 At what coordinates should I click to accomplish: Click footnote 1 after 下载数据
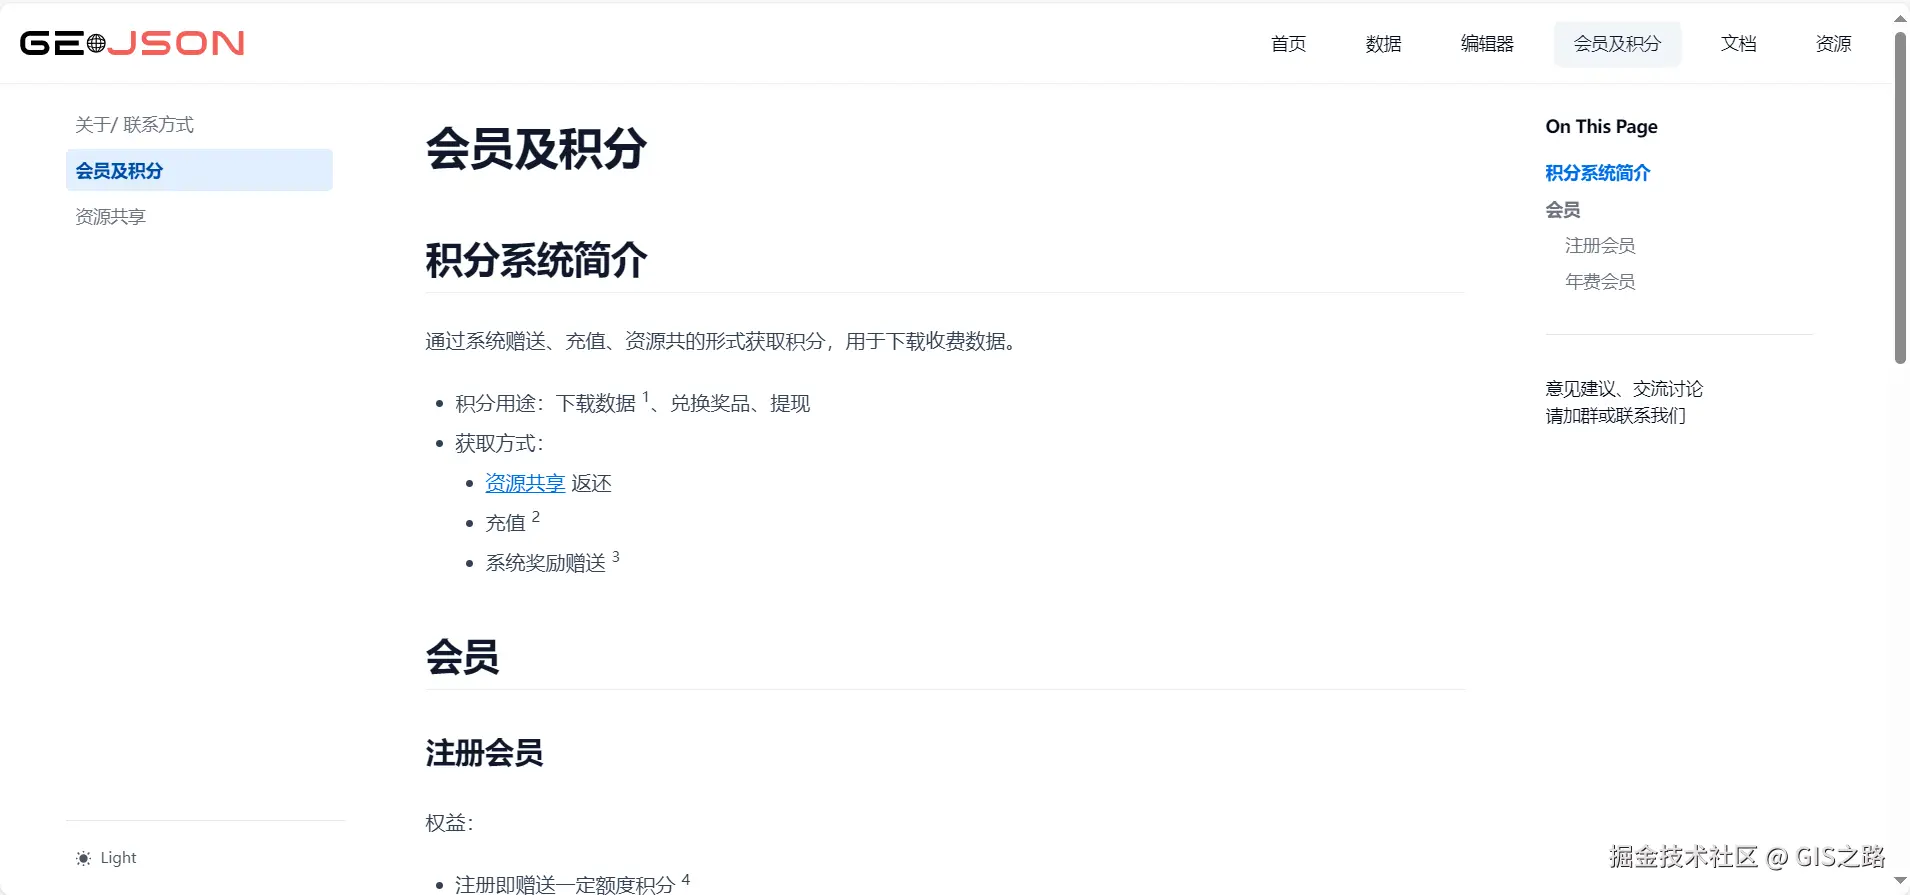(646, 397)
